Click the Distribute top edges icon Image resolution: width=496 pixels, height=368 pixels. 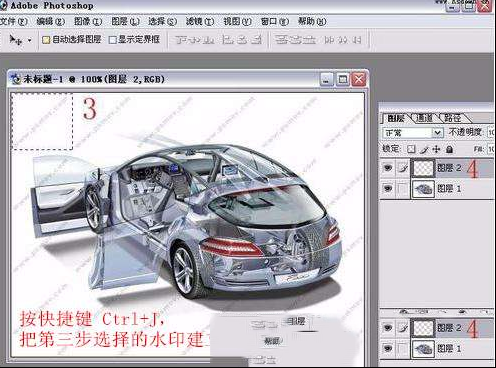[281, 40]
